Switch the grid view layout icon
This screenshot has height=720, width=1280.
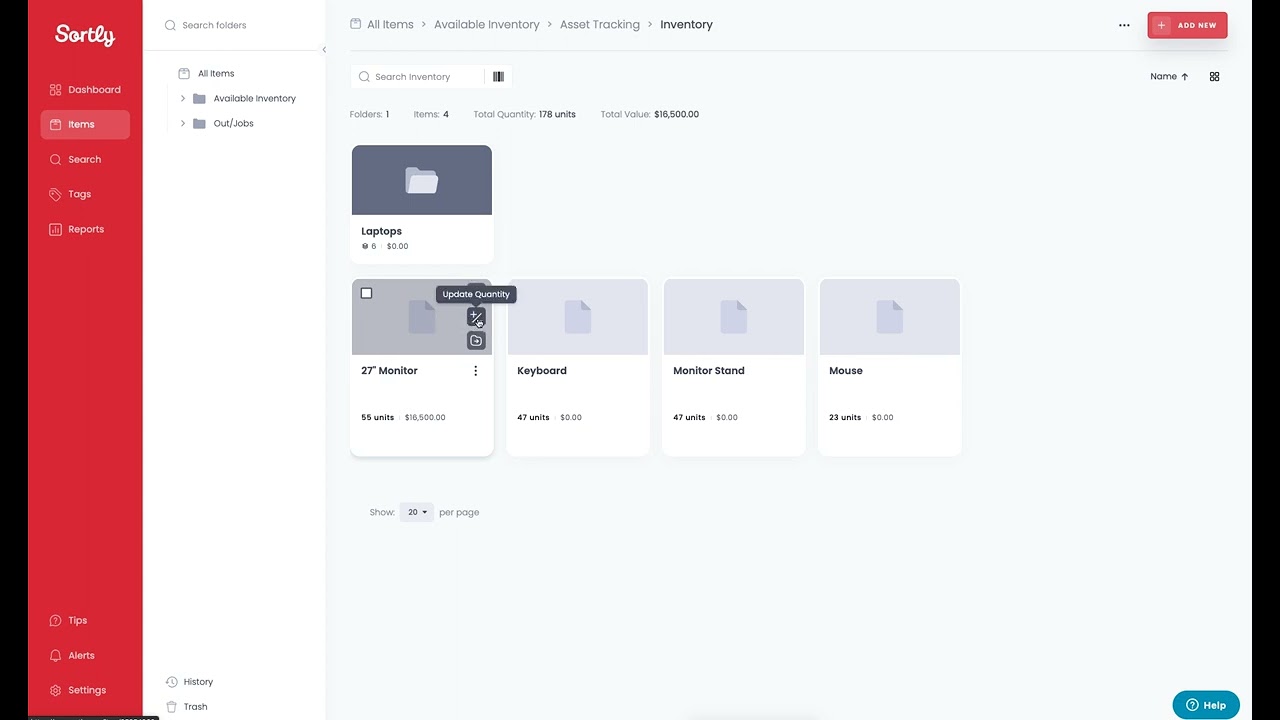(1214, 76)
